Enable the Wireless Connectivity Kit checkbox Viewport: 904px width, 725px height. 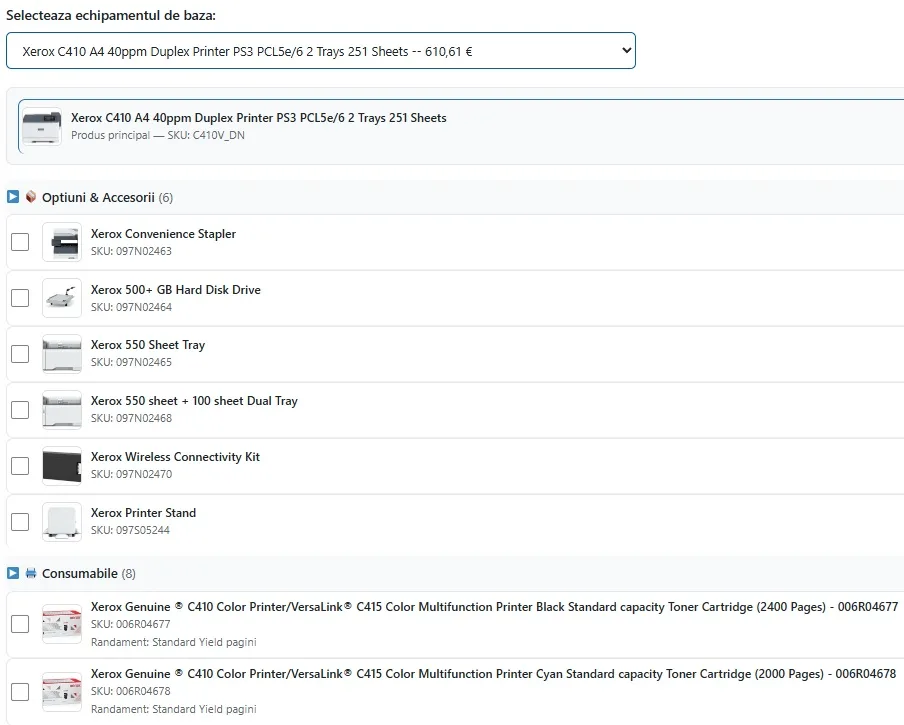20,466
